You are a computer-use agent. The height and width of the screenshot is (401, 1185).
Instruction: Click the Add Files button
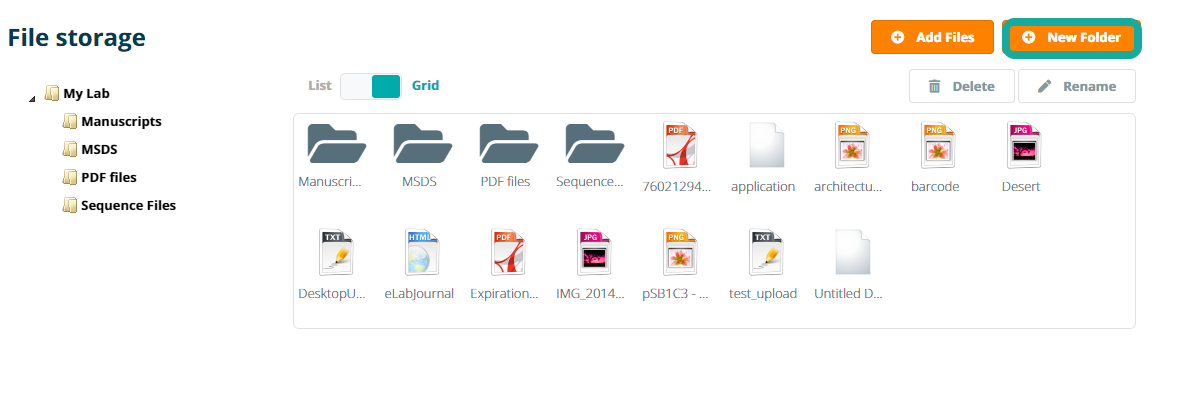tap(931, 37)
